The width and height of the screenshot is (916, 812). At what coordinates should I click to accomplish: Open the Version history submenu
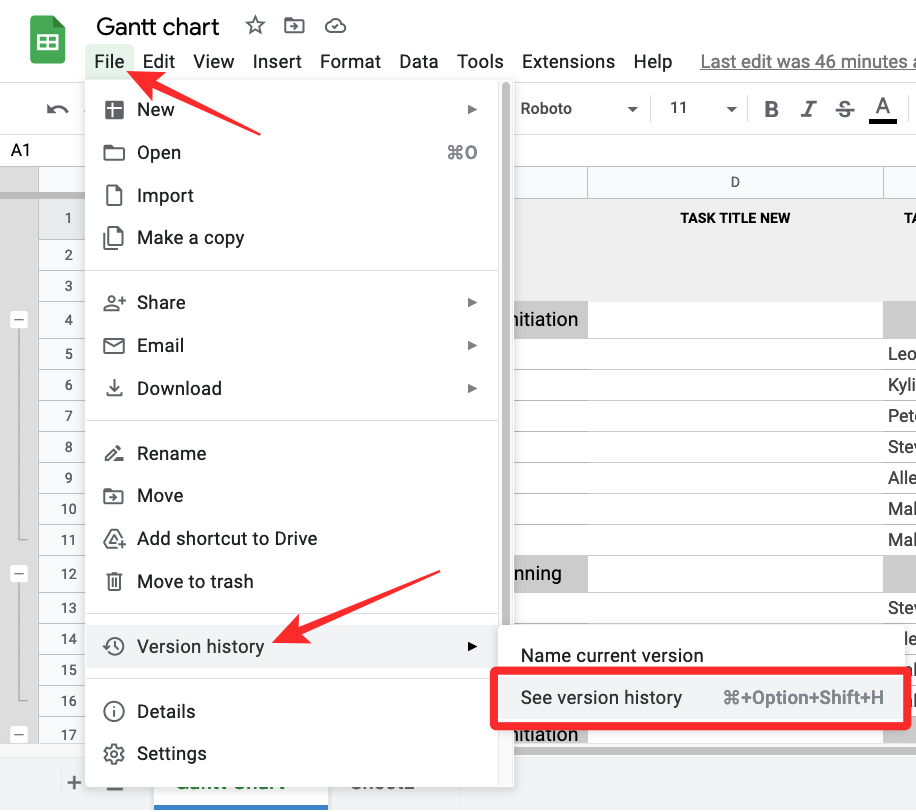click(292, 646)
